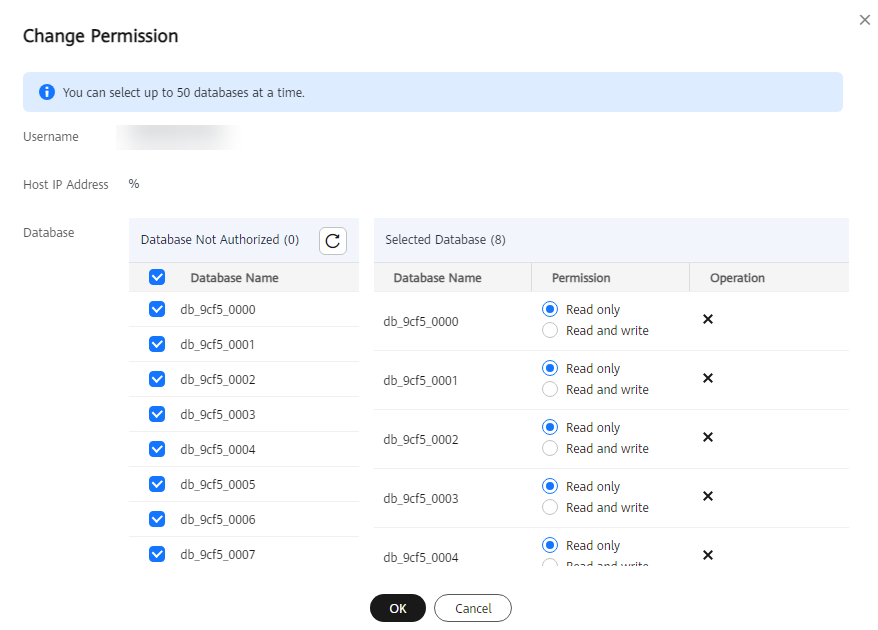Select Read only for db_9cf5_0000
878x630 pixels.
pyautogui.click(x=550, y=309)
